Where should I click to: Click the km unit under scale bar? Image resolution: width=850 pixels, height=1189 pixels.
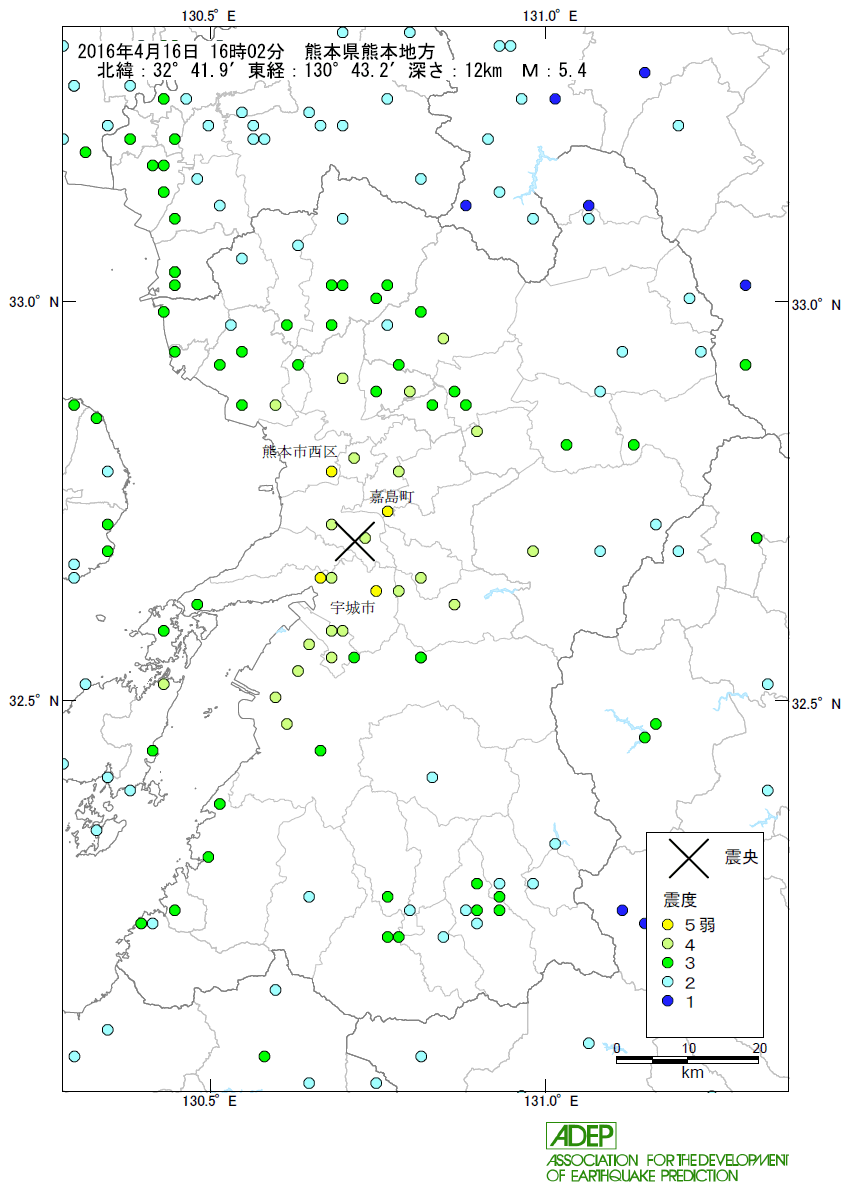(692, 1073)
